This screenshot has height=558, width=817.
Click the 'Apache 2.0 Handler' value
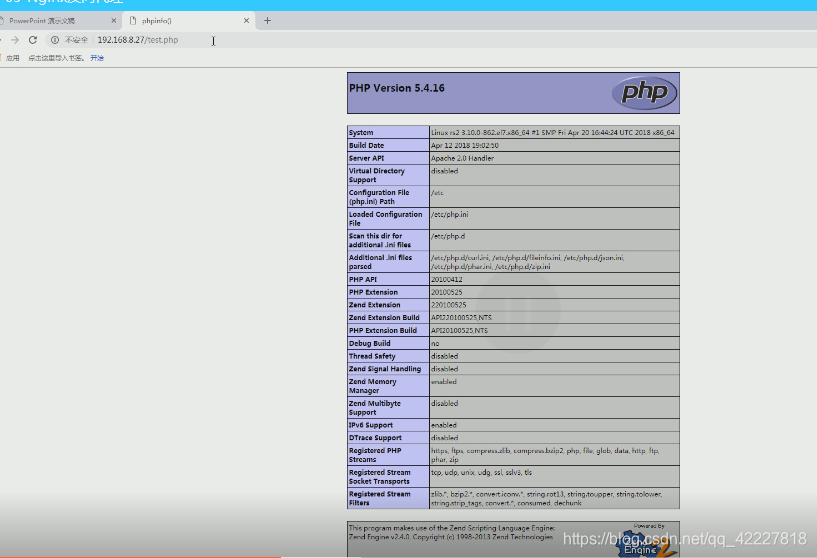(x=462, y=158)
